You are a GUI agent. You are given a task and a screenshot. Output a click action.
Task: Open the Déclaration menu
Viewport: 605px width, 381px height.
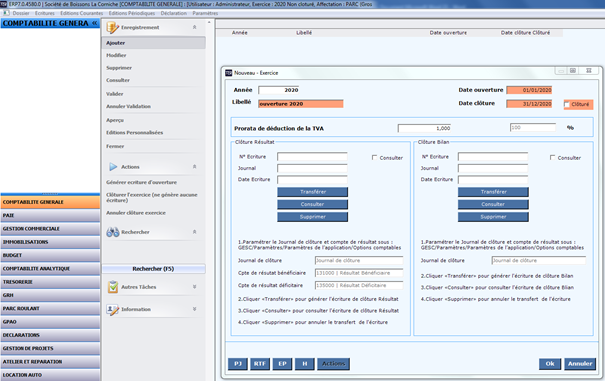(x=174, y=13)
